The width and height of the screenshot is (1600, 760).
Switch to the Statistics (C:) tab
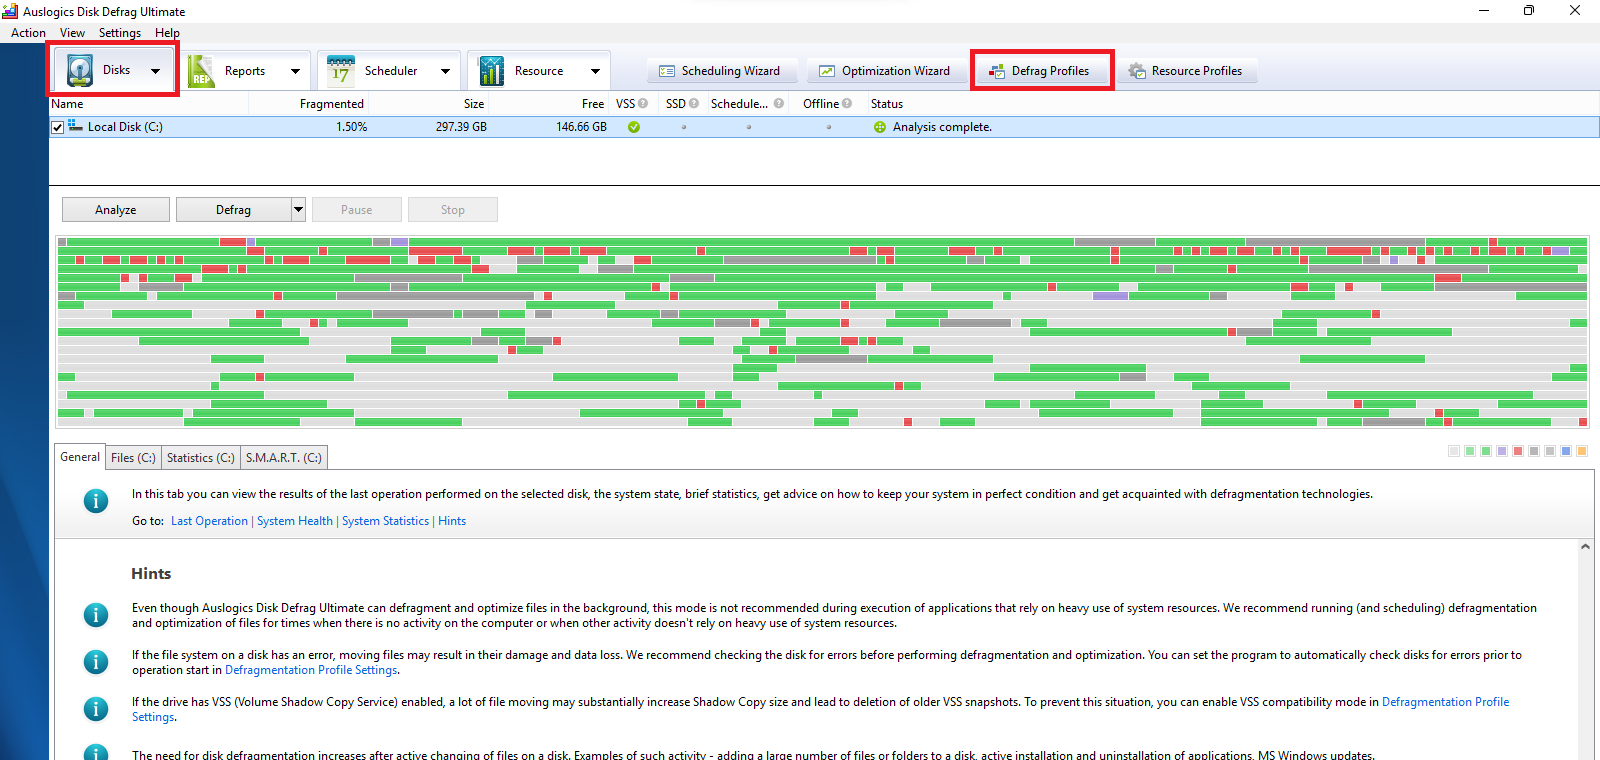[200, 458]
